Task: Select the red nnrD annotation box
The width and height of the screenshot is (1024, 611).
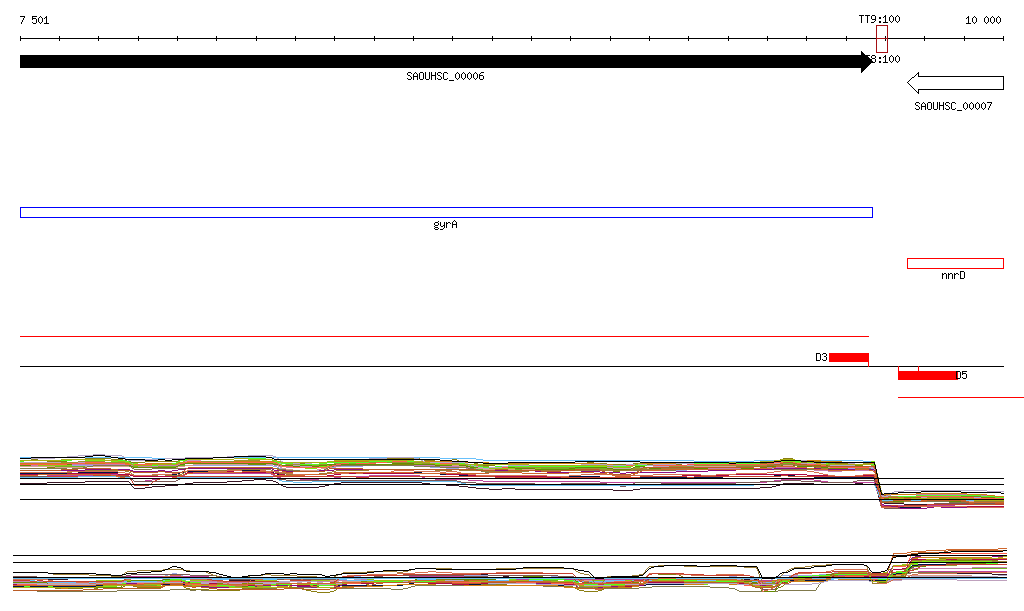Action: [x=955, y=264]
